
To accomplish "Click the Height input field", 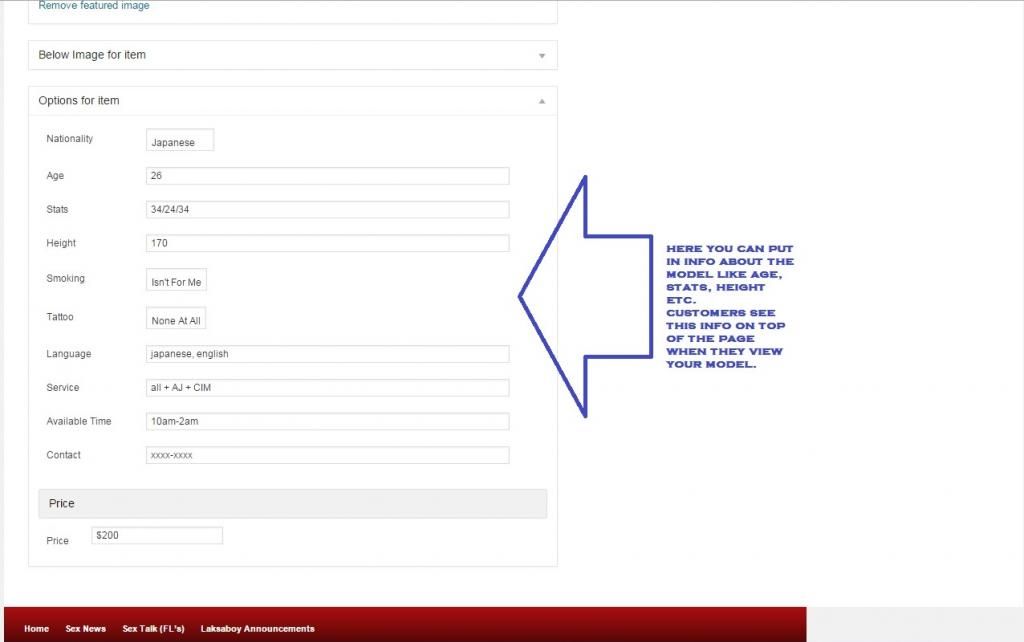I will [327, 243].
